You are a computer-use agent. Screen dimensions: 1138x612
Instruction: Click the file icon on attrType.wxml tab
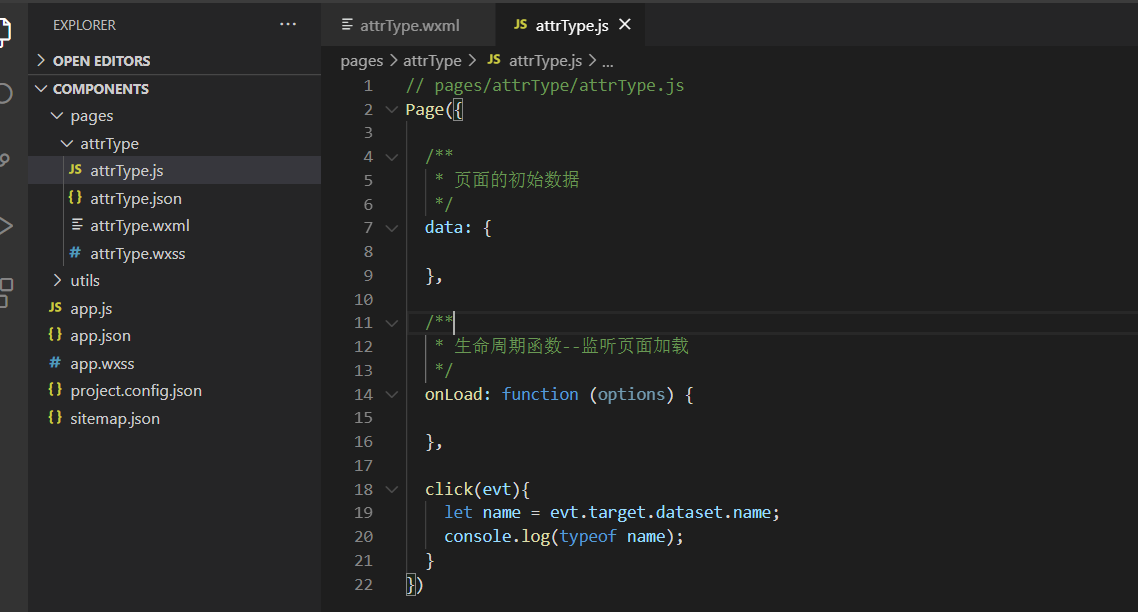pyautogui.click(x=347, y=24)
